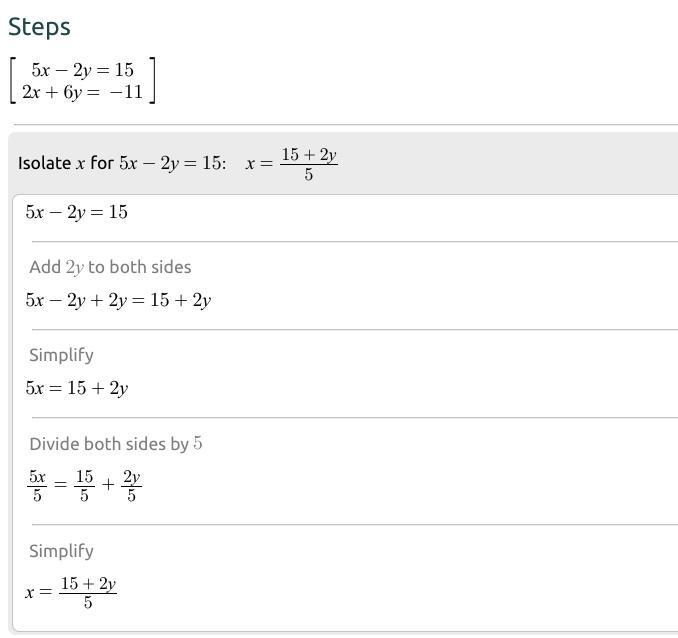Screen dimensions: 678x638
Task: Open the 'Add 2y to both sides' sub-step
Action: tap(110, 267)
